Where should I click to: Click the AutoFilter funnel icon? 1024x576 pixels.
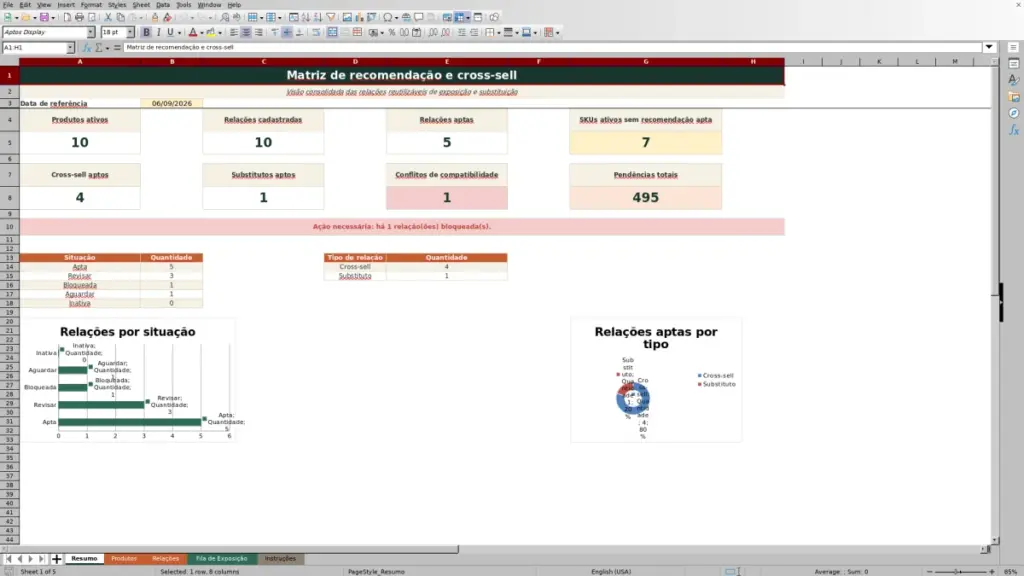coord(330,17)
